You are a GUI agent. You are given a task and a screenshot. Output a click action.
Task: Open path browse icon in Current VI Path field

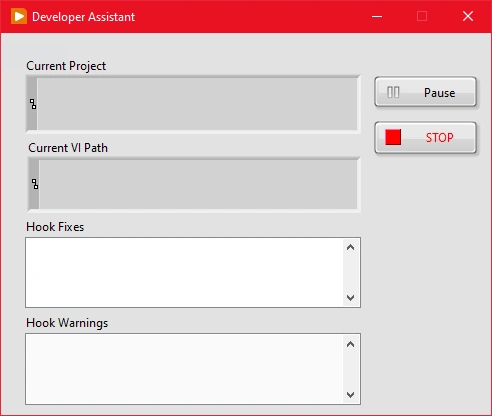(35, 184)
